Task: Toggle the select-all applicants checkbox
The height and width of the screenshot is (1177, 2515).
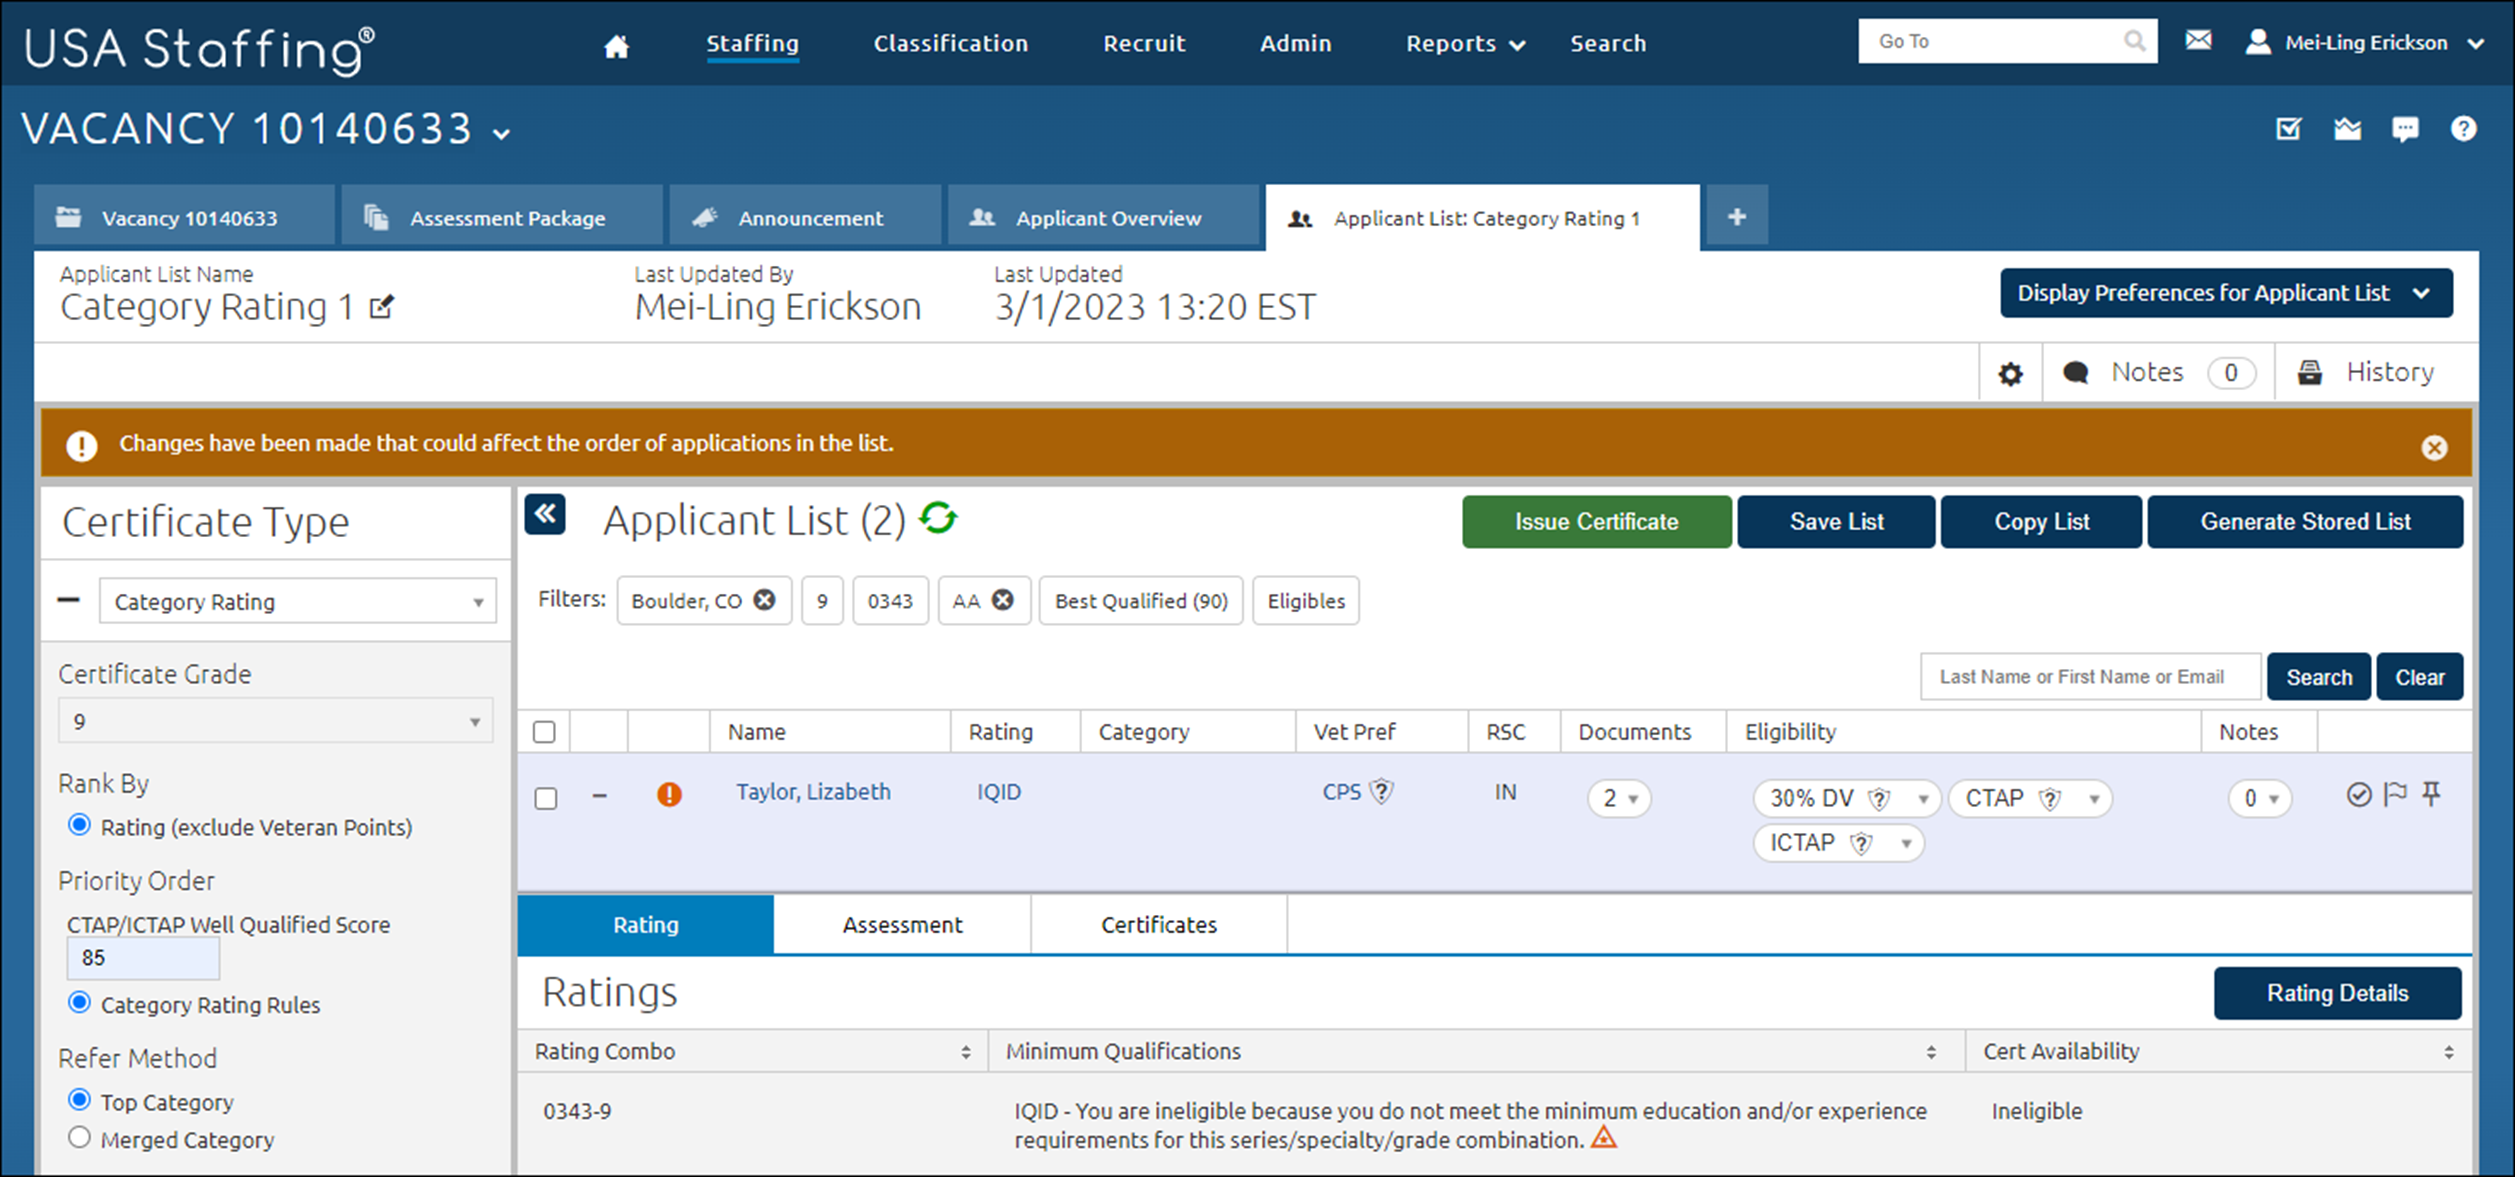Action: point(544,732)
